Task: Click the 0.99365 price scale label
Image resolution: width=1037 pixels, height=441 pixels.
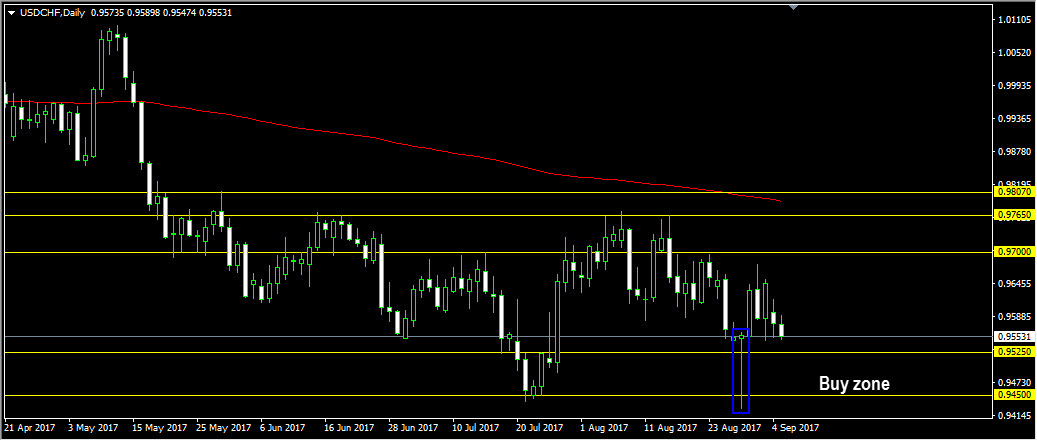Action: [x=1016, y=119]
